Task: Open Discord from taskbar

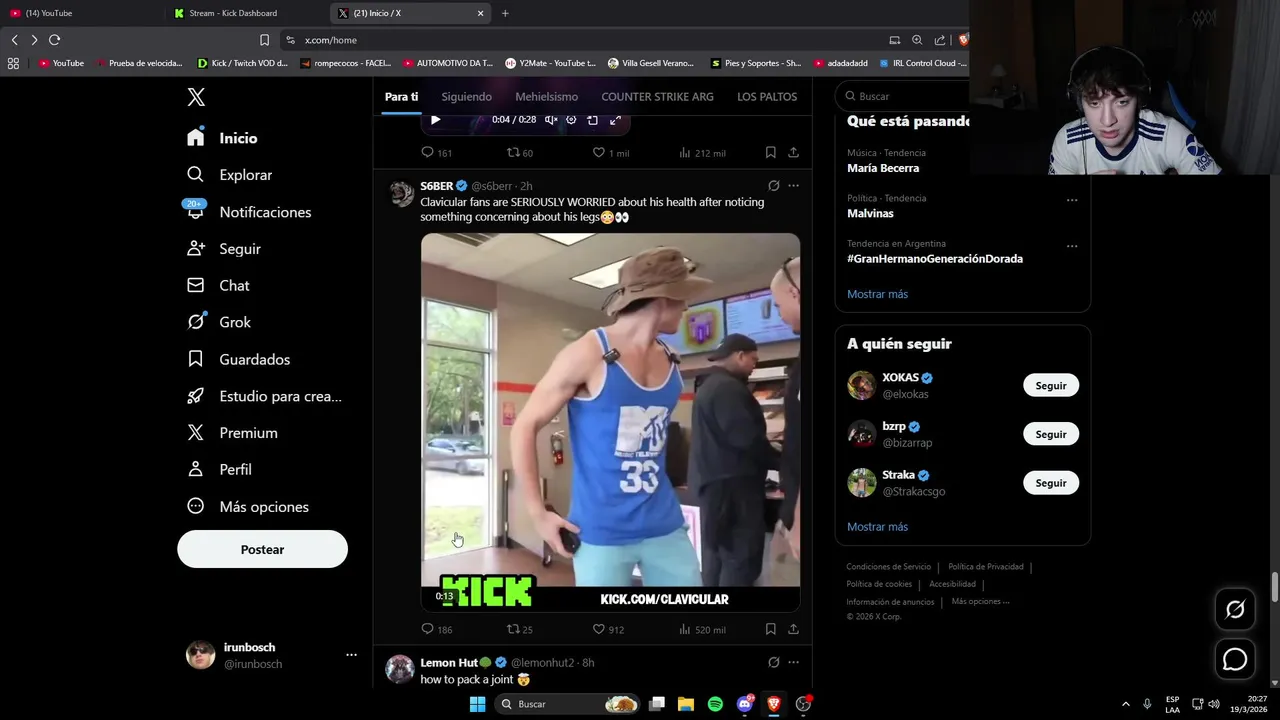Action: [745, 704]
